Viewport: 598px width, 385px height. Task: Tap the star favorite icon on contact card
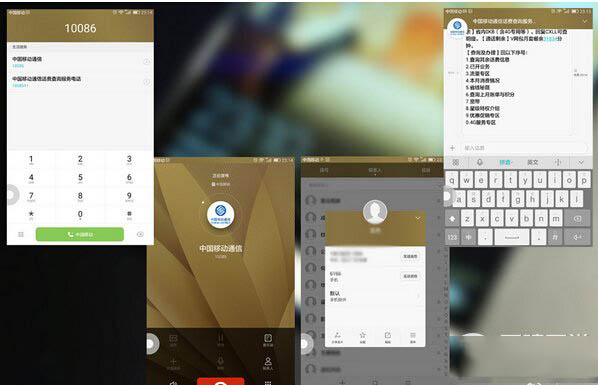[362, 337]
